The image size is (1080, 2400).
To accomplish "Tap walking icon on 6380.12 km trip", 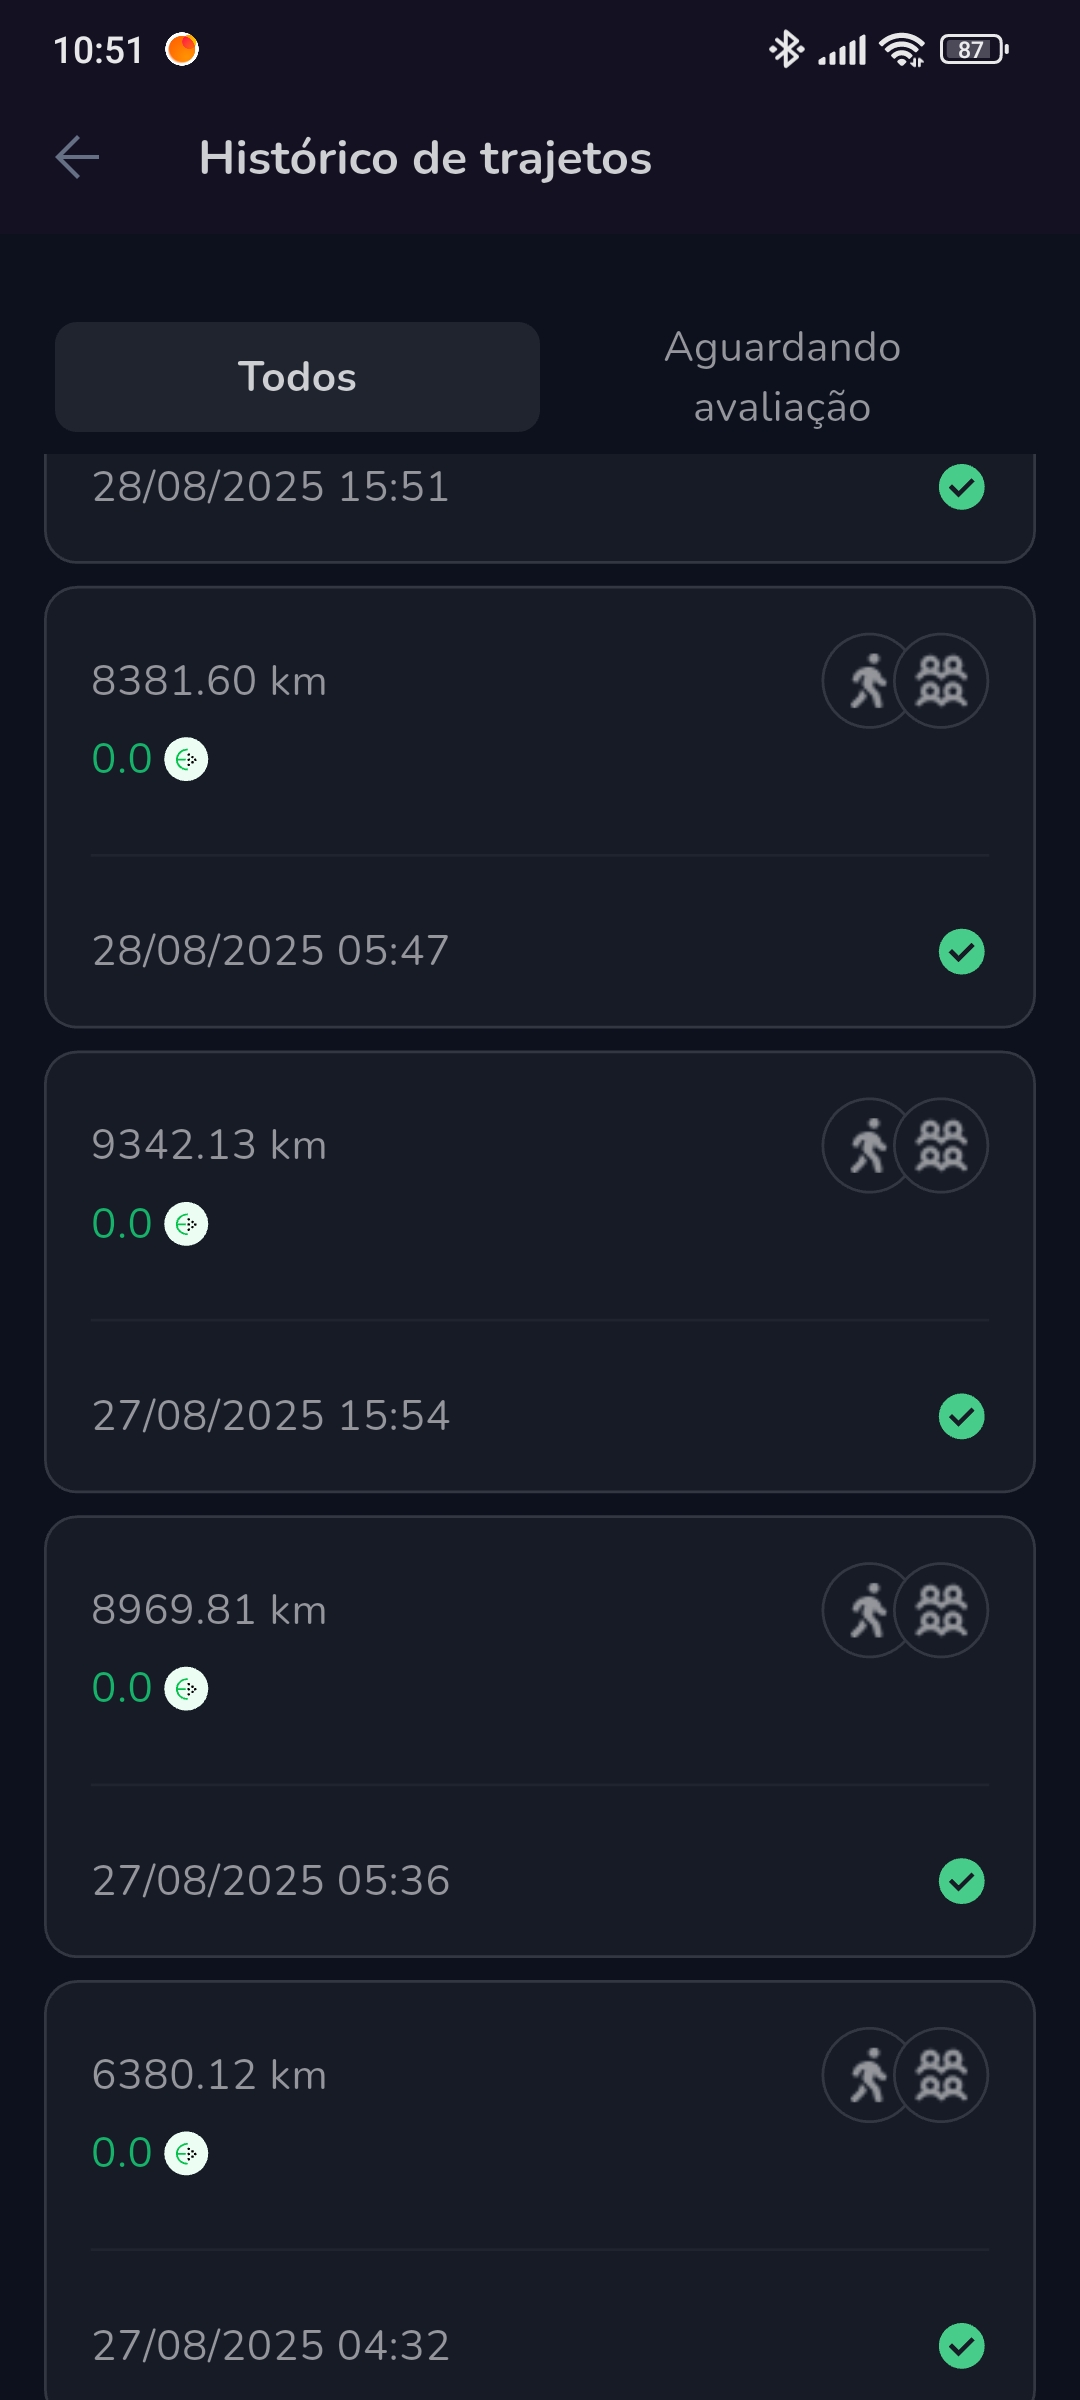I will point(868,2075).
